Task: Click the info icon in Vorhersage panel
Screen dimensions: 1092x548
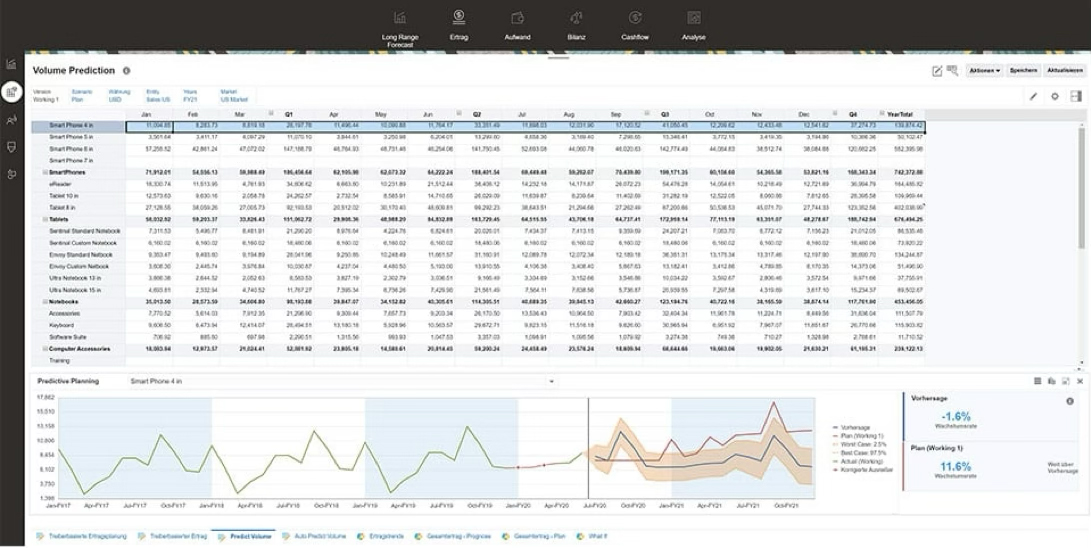Action: click(1070, 401)
